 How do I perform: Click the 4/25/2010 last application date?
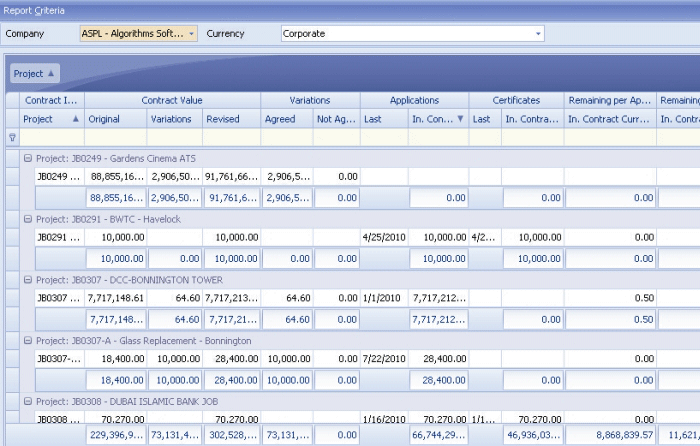[x=384, y=237]
